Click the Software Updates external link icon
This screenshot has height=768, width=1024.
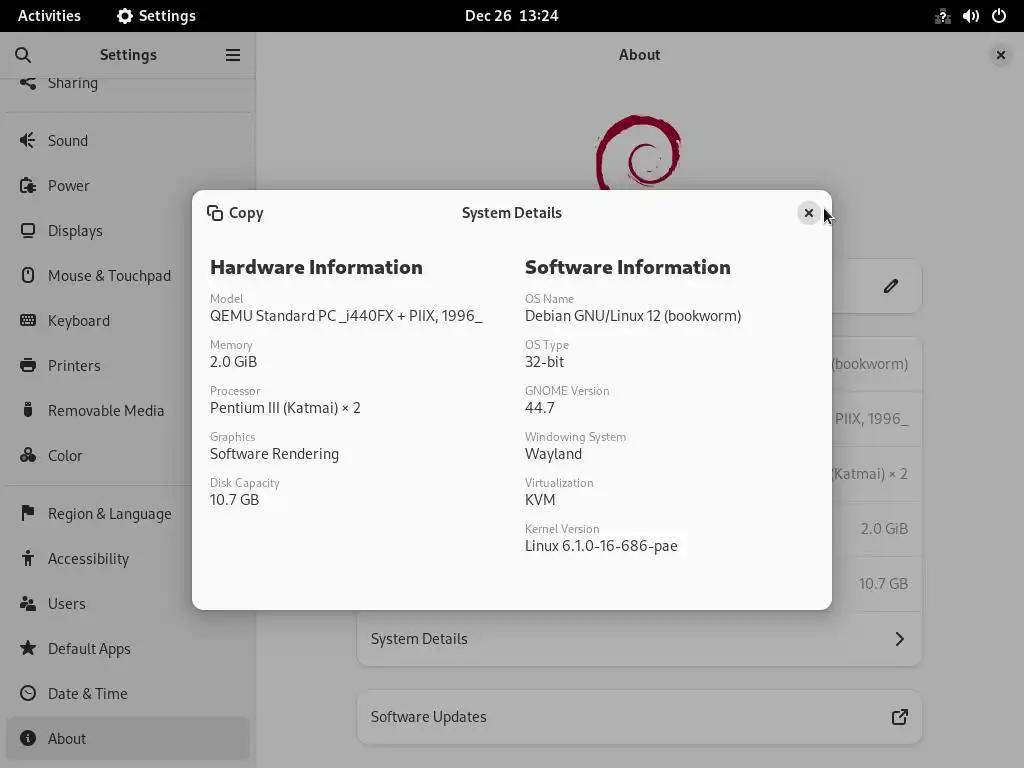(899, 717)
